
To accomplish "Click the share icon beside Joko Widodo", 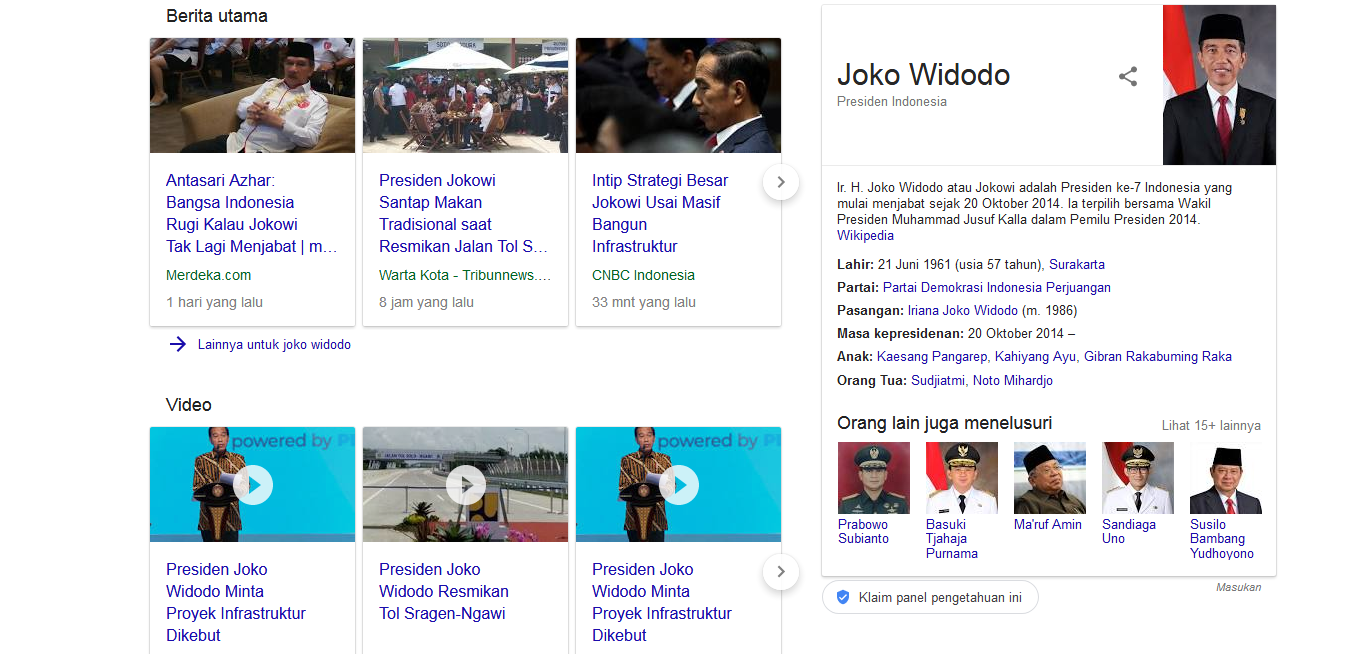I will 1128,76.
